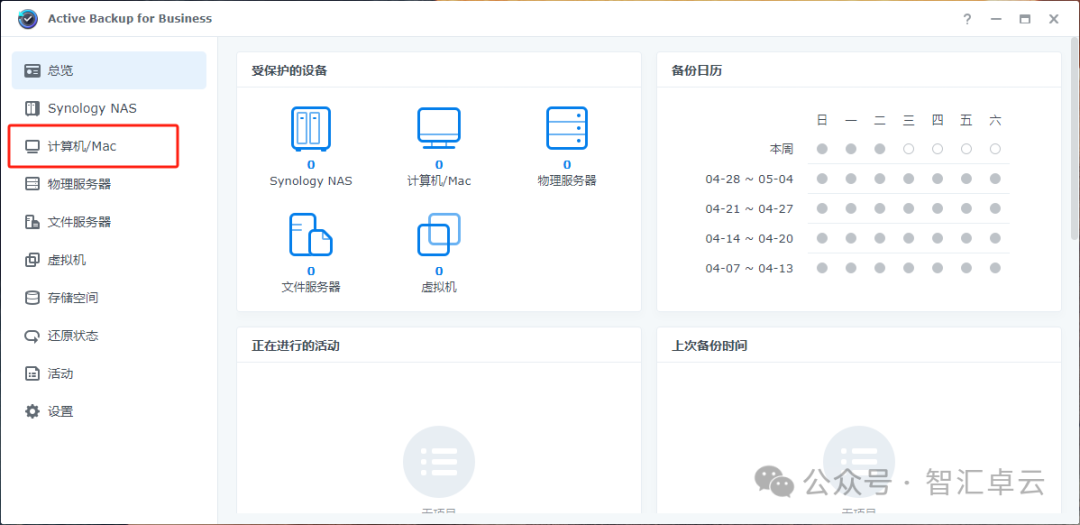1080x525 pixels.
Task: Click the 上次备份时间 panel title
Action: [x=709, y=346]
